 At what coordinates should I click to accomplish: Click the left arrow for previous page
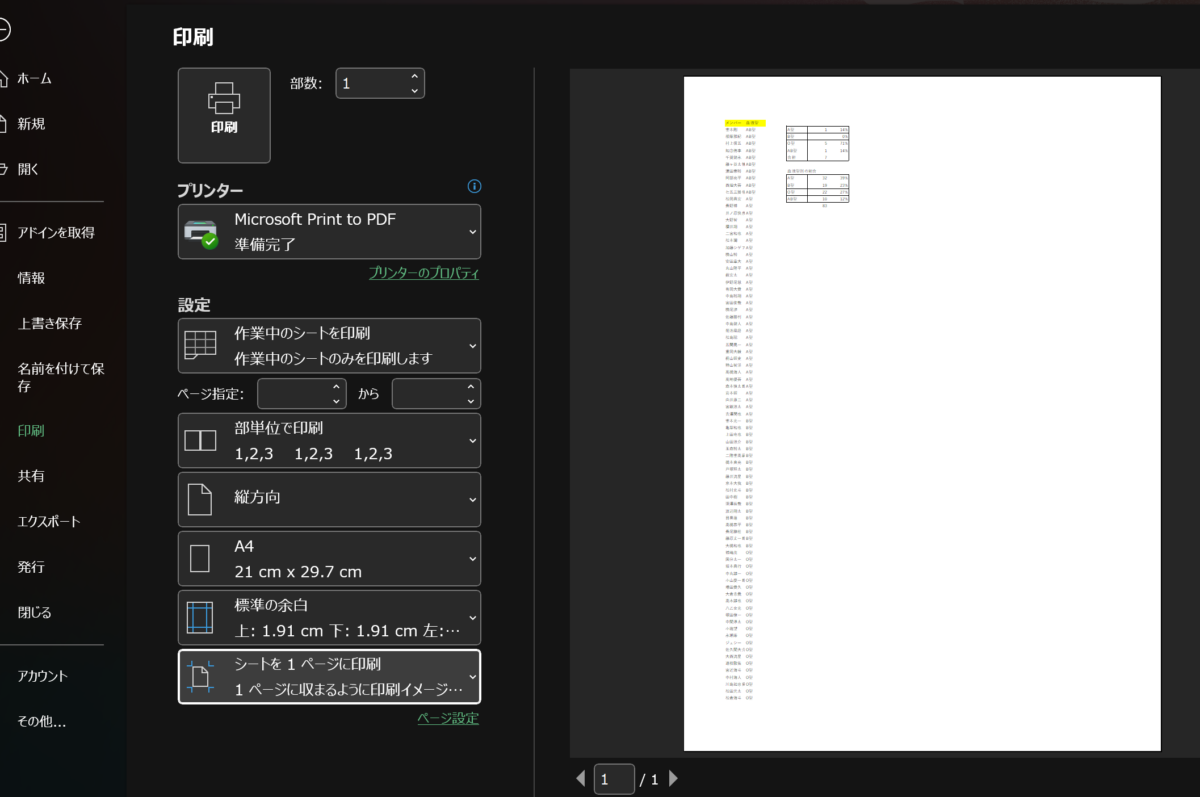click(581, 778)
